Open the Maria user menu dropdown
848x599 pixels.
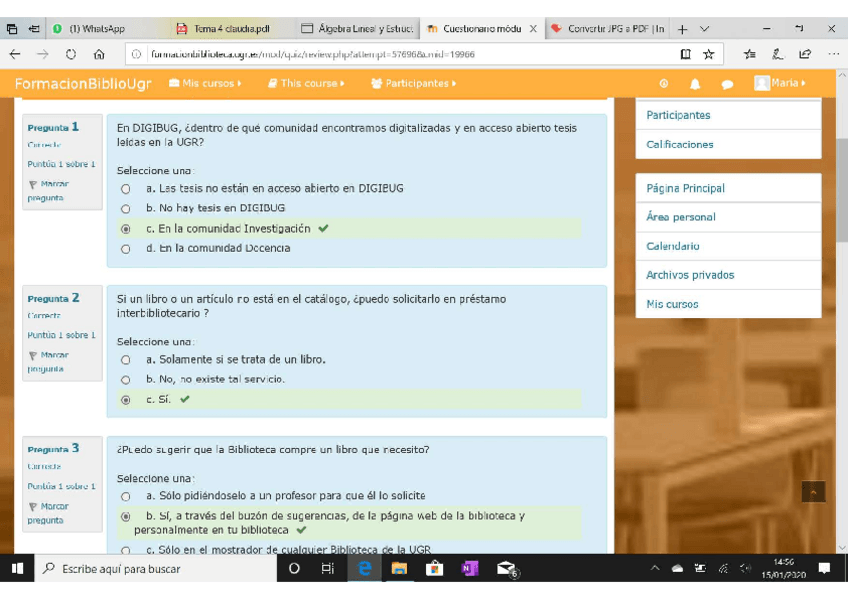pyautogui.click(x=780, y=83)
